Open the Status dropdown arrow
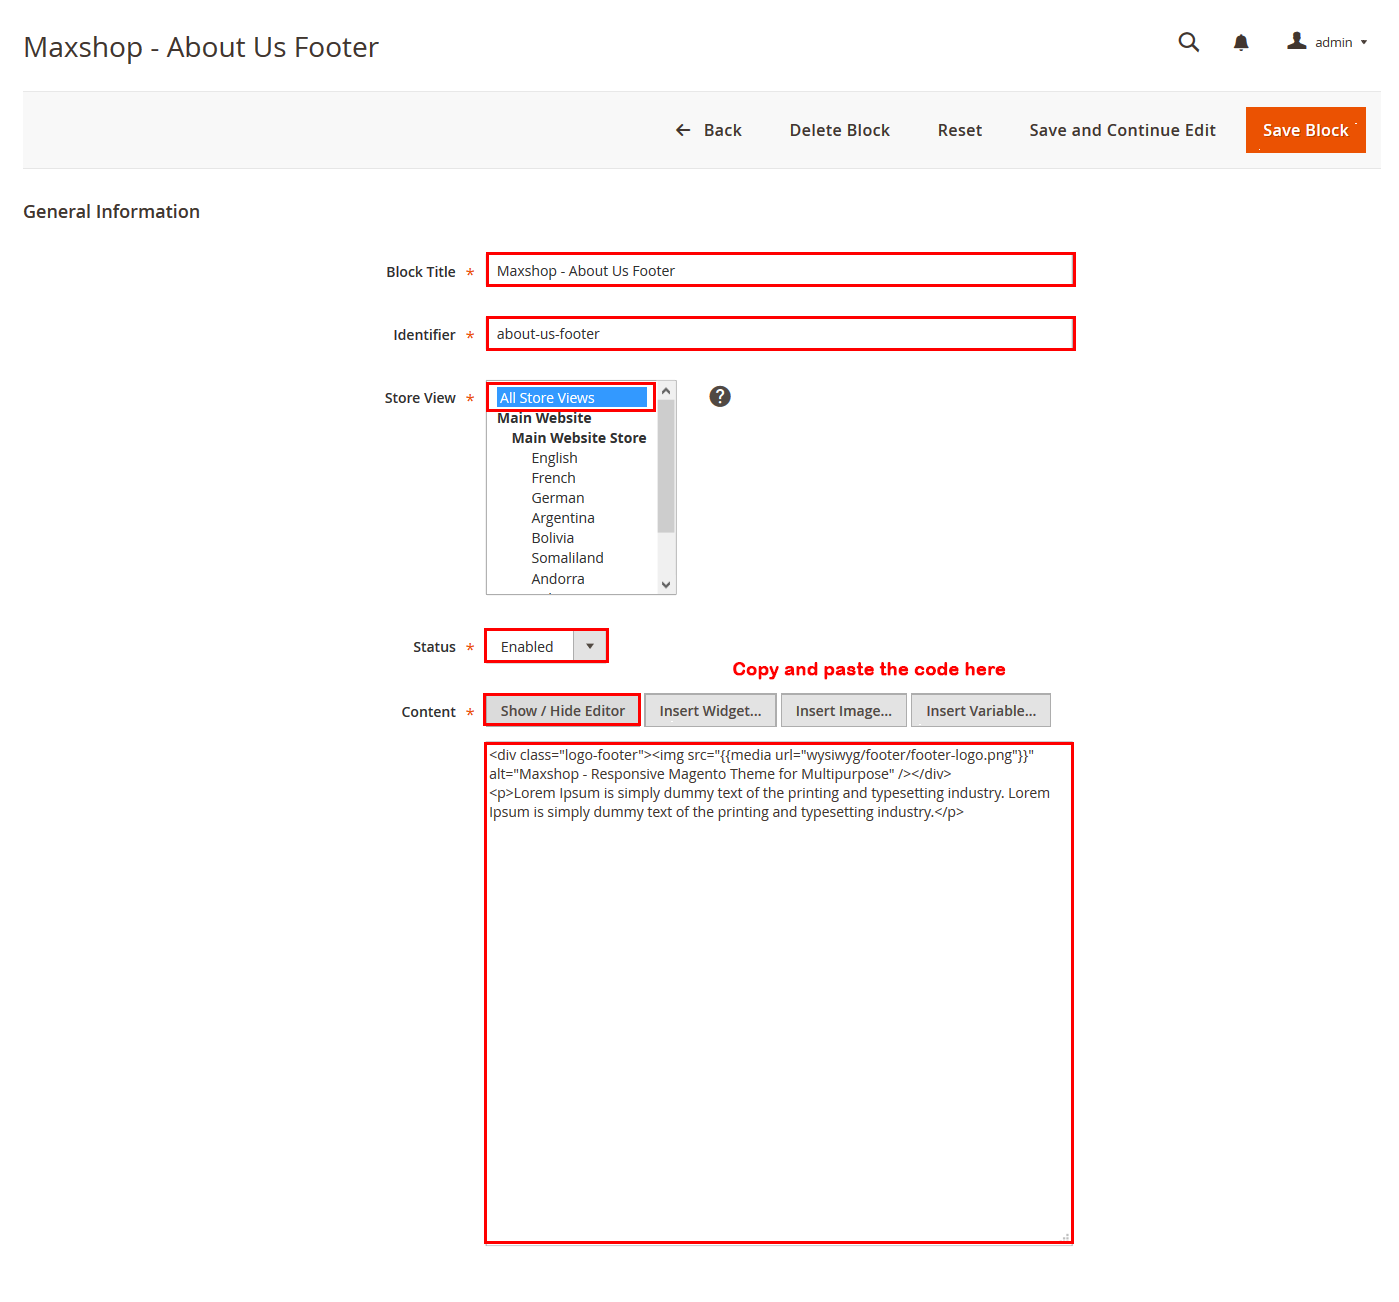Viewport: 1399px width, 1302px height. (x=590, y=646)
